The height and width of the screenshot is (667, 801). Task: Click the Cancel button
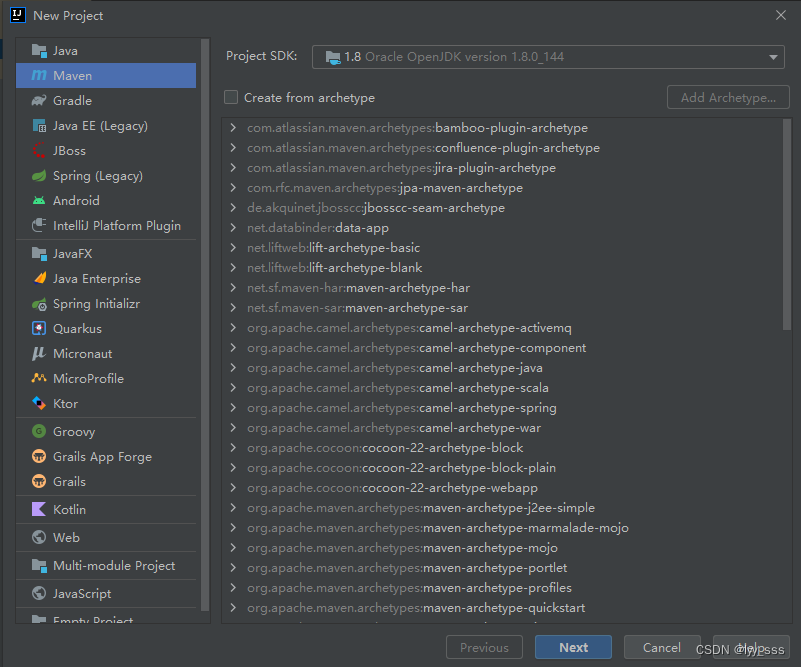(662, 647)
